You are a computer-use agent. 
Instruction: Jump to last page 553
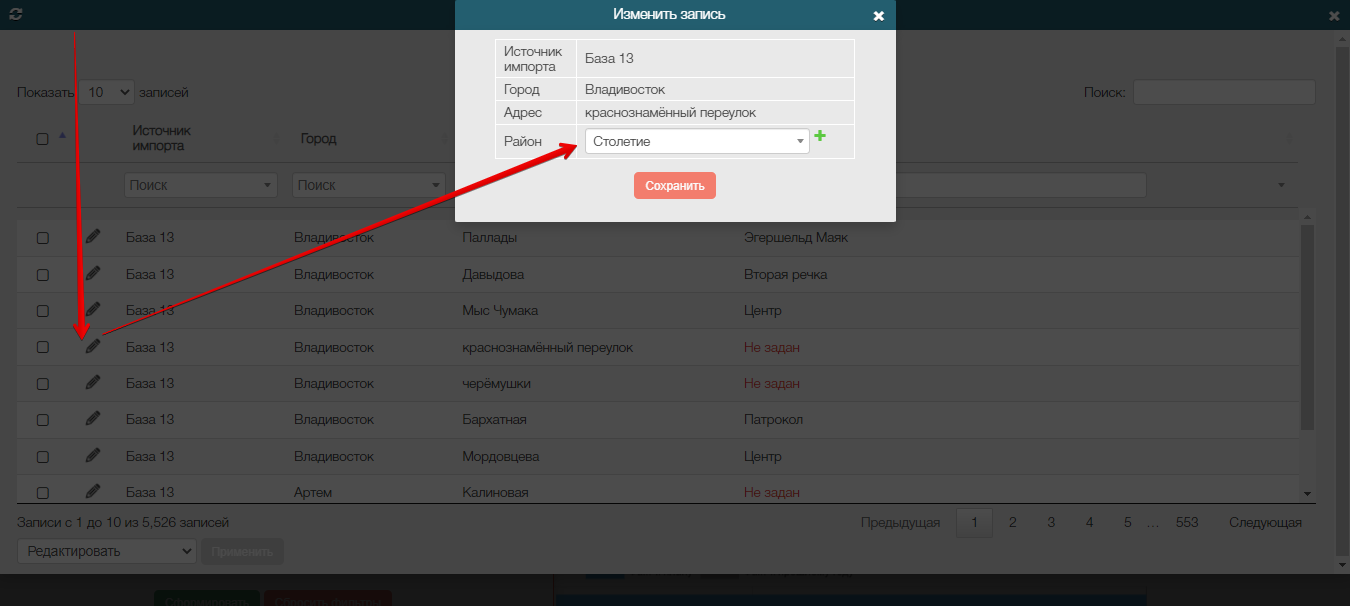[1187, 522]
